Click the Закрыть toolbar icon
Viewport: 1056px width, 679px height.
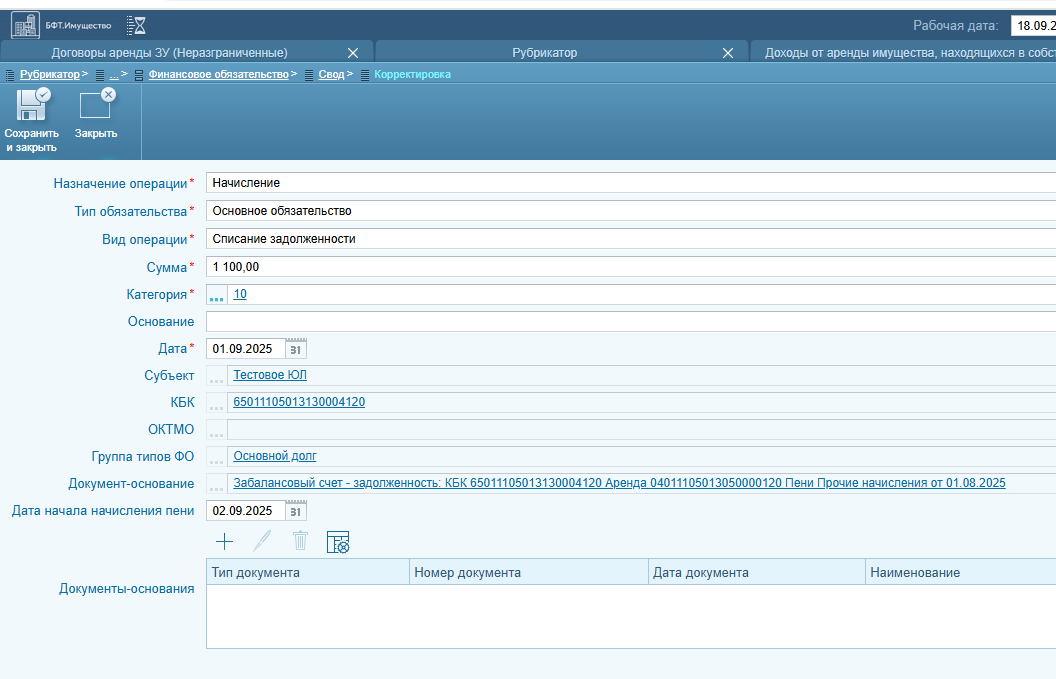coord(97,104)
